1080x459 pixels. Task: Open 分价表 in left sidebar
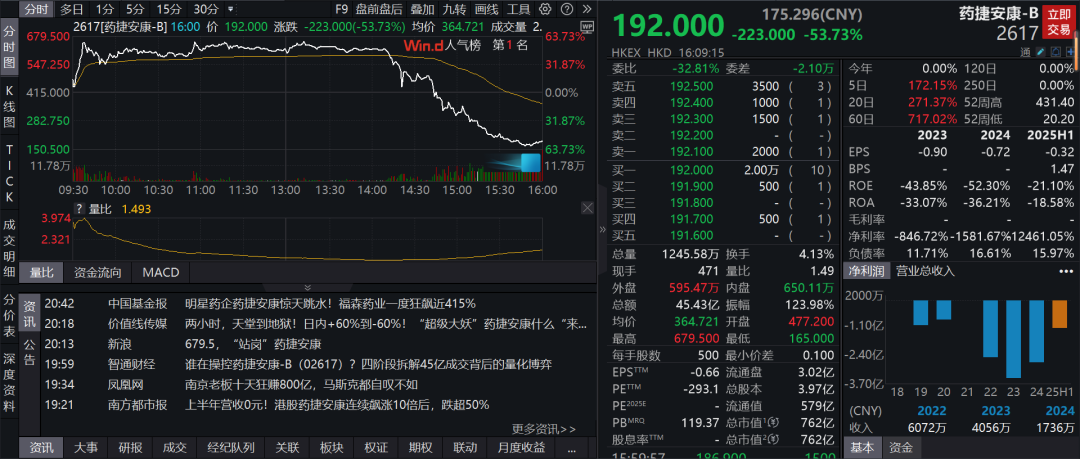[x=10, y=315]
